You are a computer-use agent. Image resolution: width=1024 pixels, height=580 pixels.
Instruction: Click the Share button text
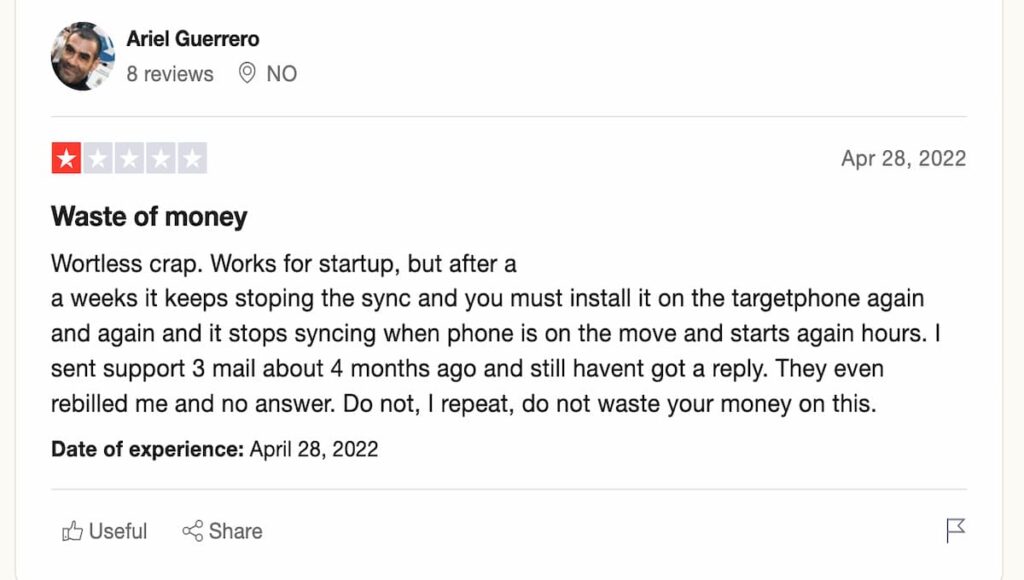point(235,531)
